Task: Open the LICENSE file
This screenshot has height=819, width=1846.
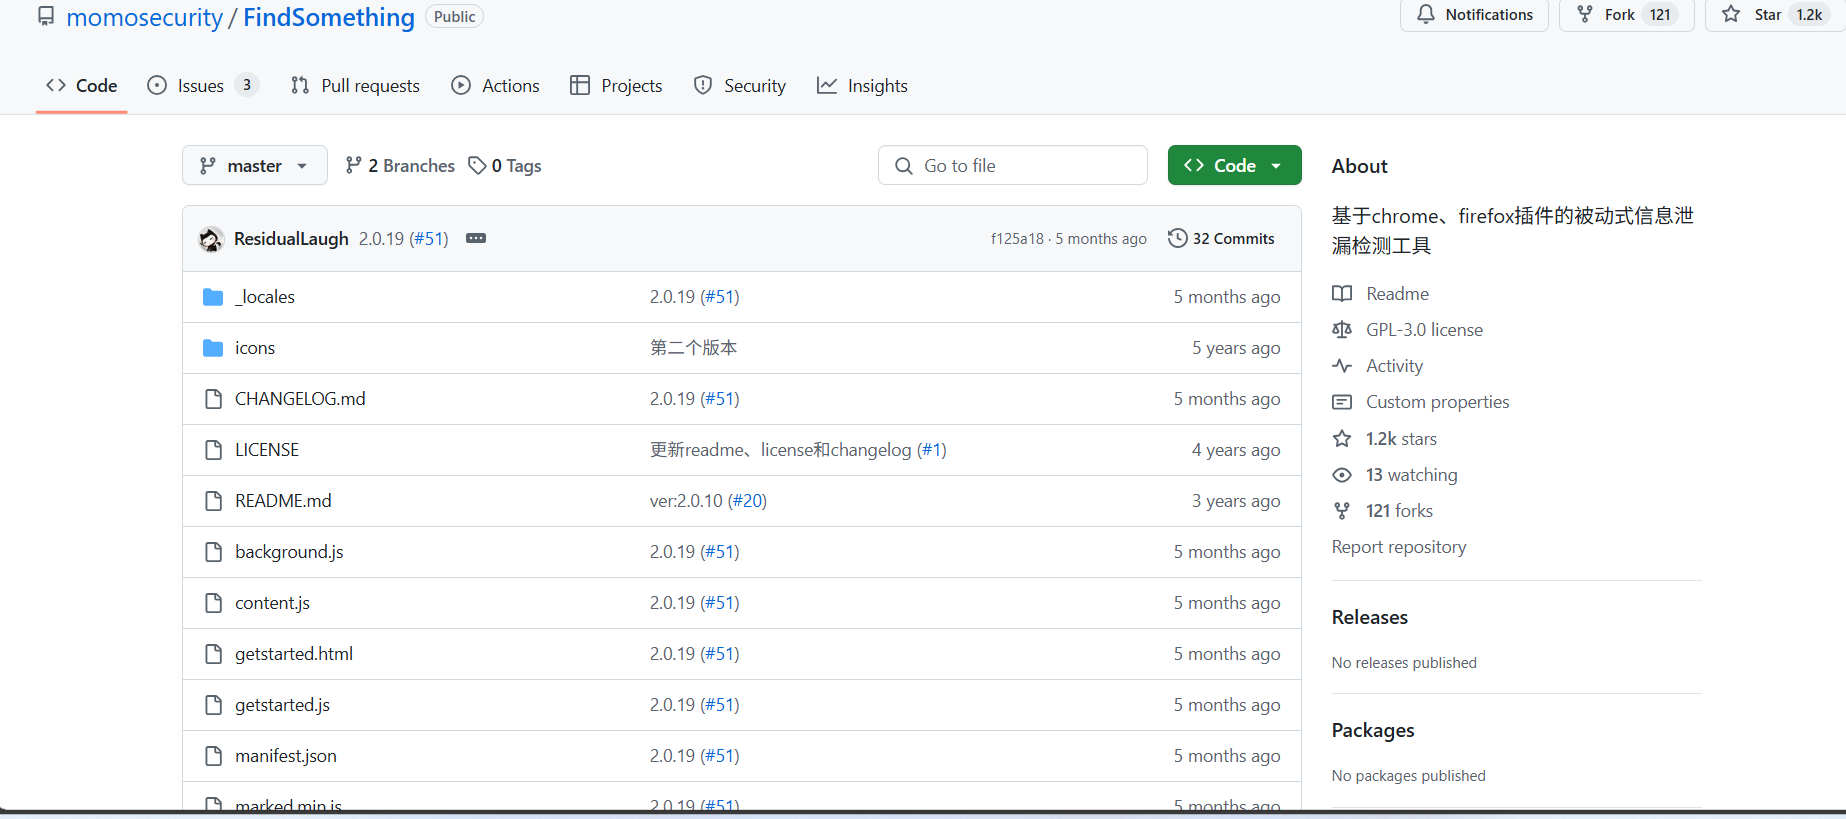Action: [x=267, y=450]
